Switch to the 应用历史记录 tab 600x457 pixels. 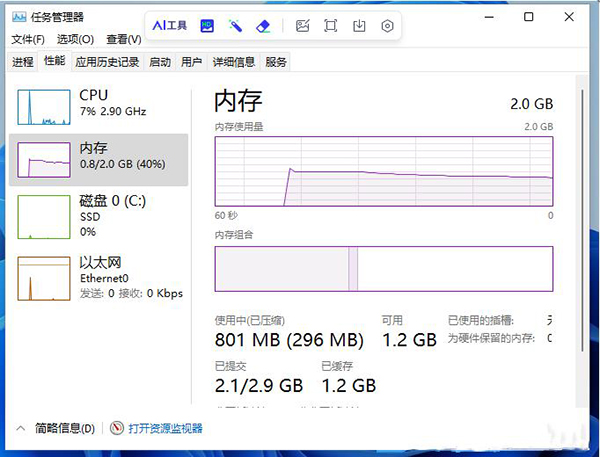coord(107,62)
